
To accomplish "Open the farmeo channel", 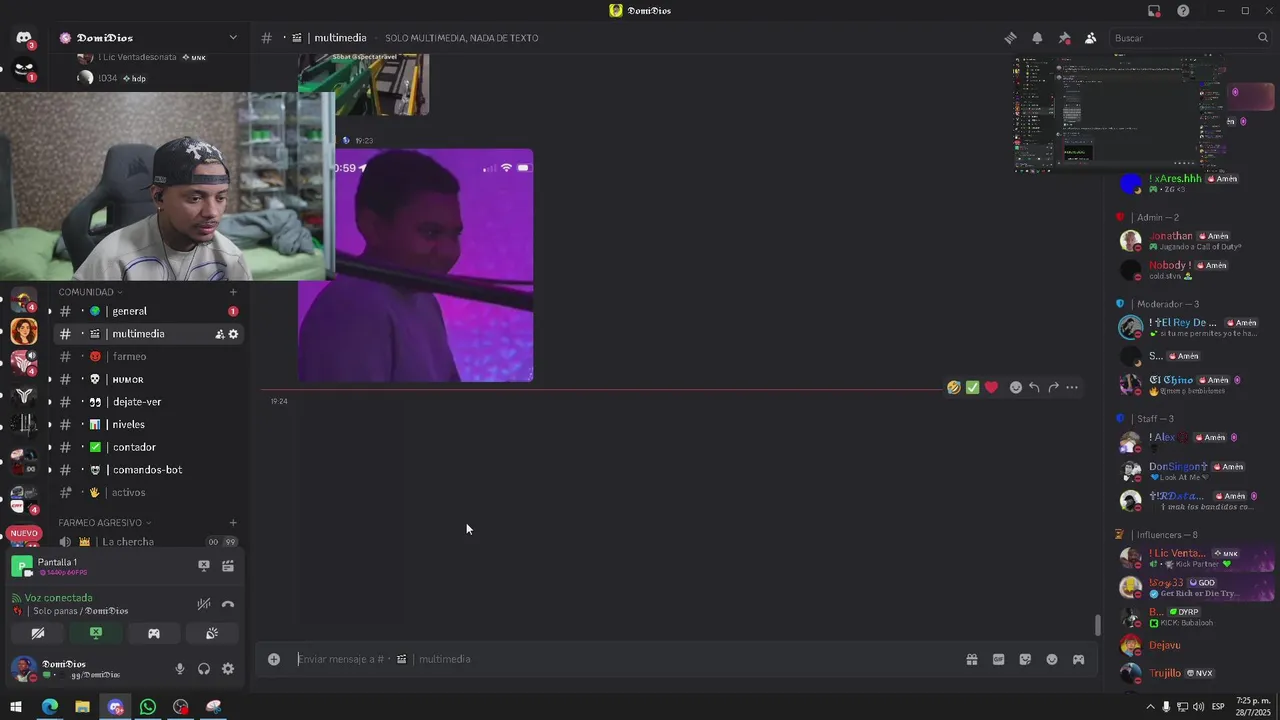I will (x=148, y=356).
